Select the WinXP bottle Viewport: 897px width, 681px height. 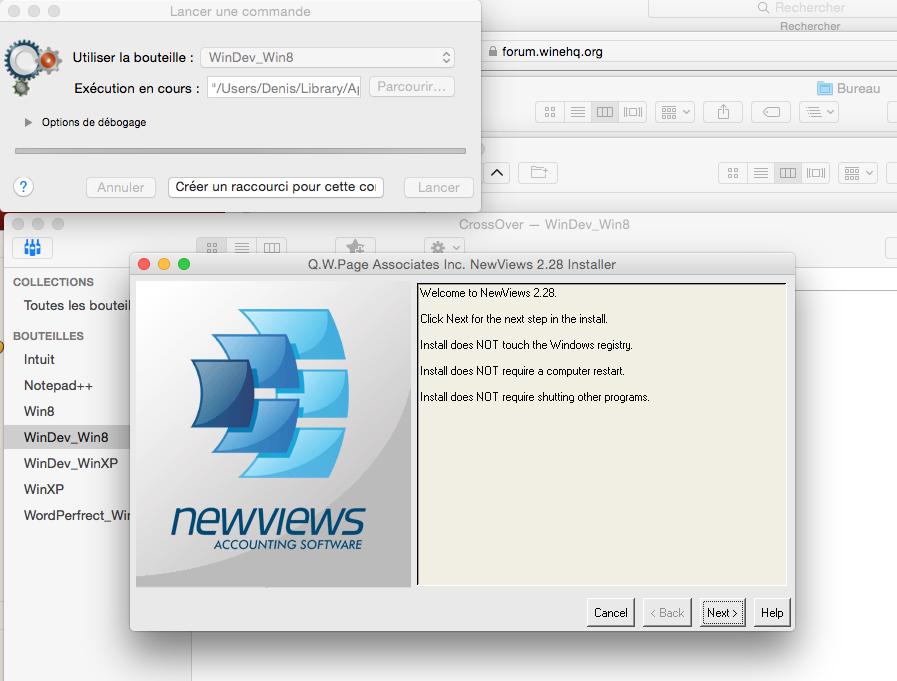[x=43, y=489]
